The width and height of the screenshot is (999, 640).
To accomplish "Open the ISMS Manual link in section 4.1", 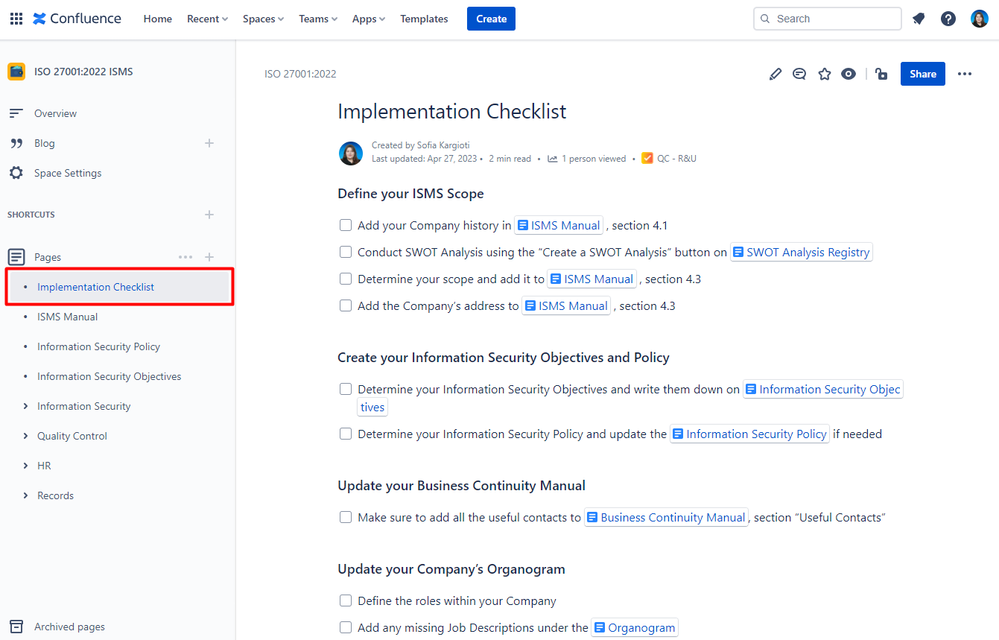I will click(x=559, y=225).
